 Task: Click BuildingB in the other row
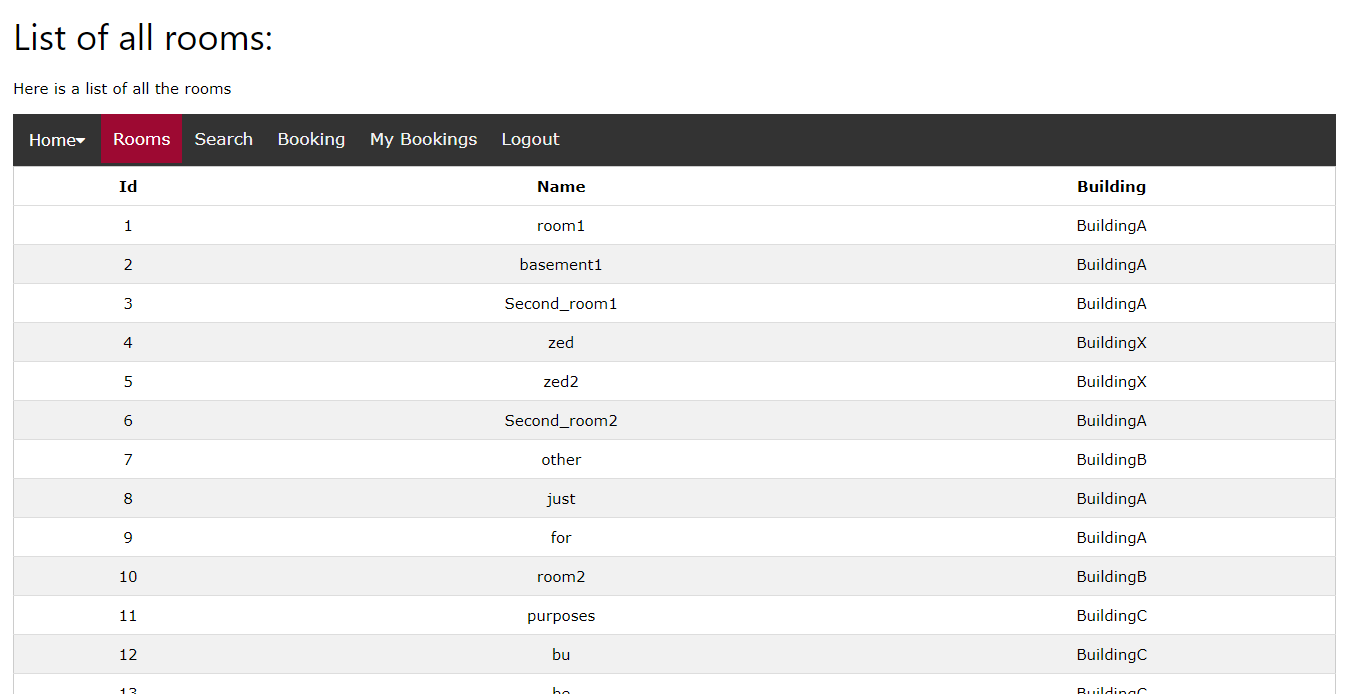pos(1111,460)
